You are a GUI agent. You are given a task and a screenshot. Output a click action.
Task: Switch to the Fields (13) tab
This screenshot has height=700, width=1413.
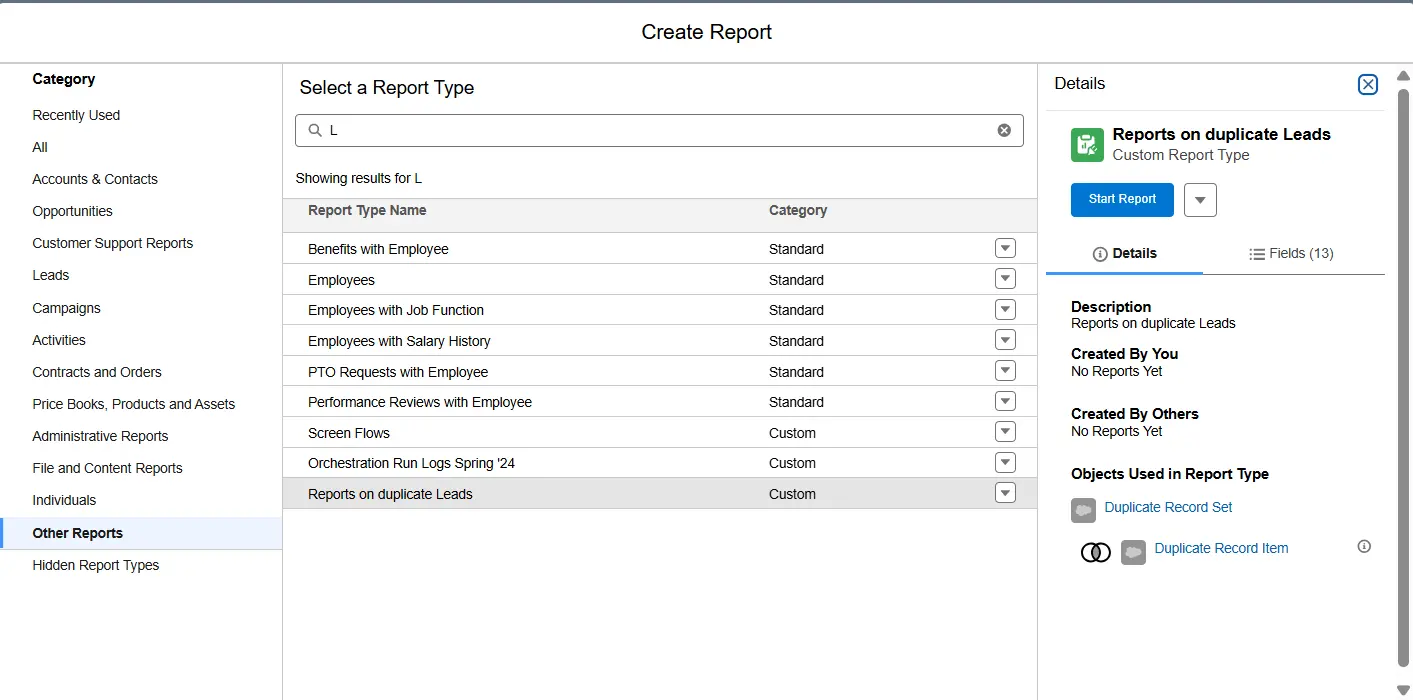[x=1291, y=253]
